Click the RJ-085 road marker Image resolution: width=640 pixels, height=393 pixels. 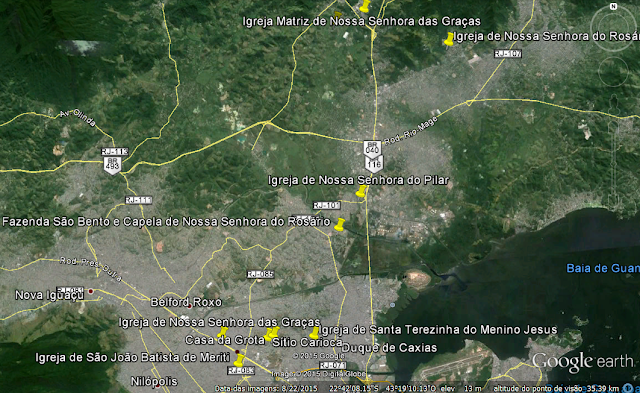coord(260,274)
